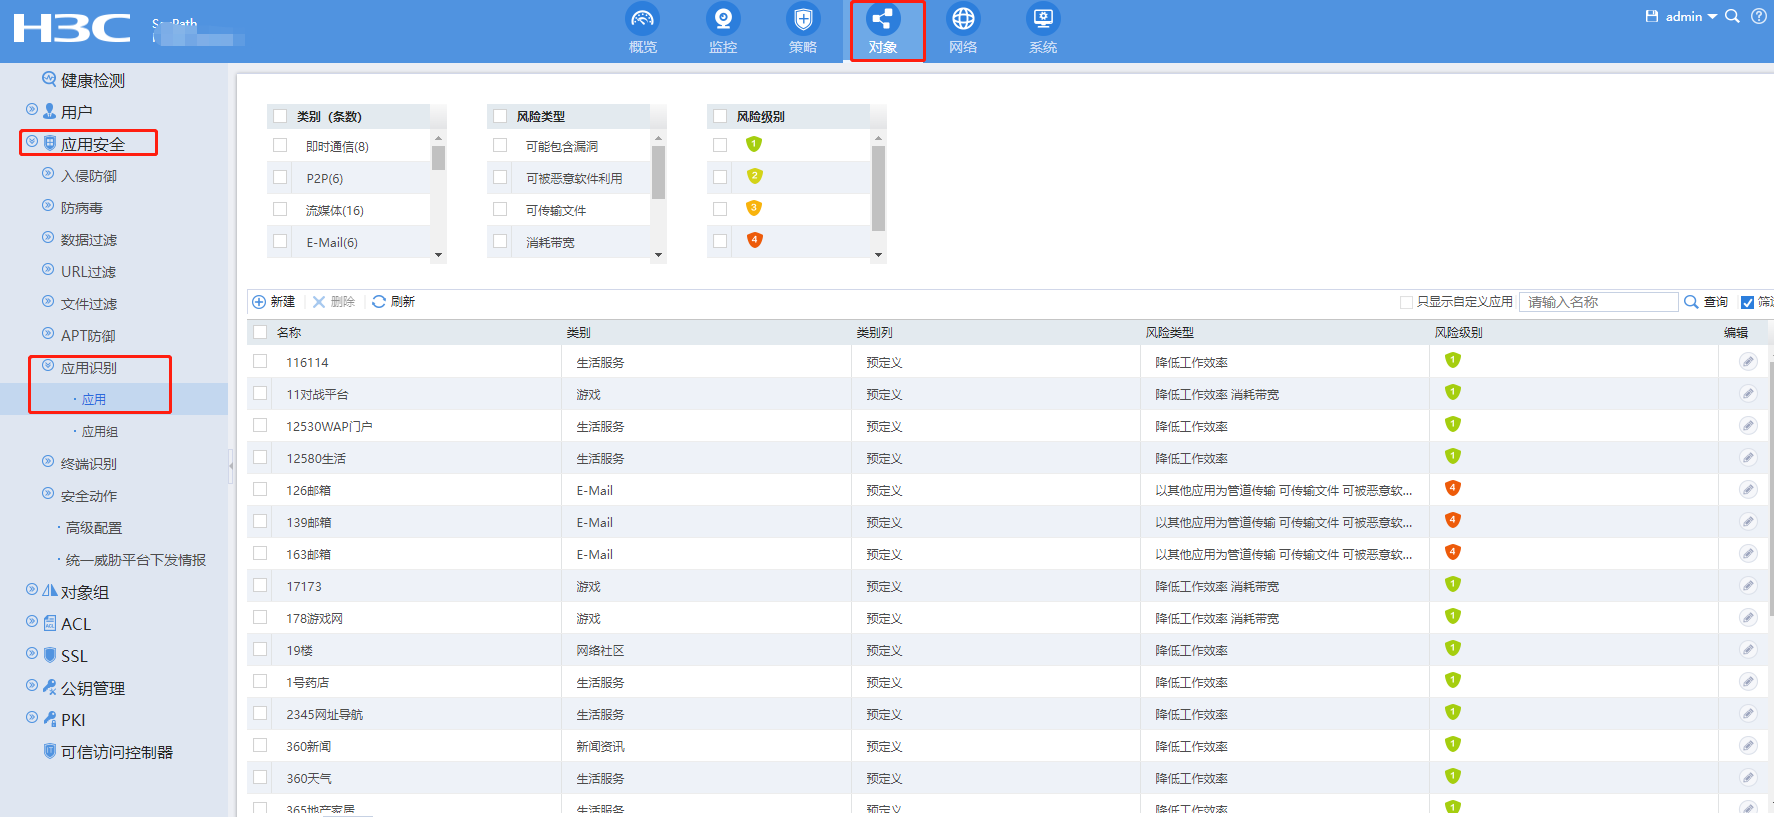Edit the 360新闻 row pencil icon

pyautogui.click(x=1748, y=745)
